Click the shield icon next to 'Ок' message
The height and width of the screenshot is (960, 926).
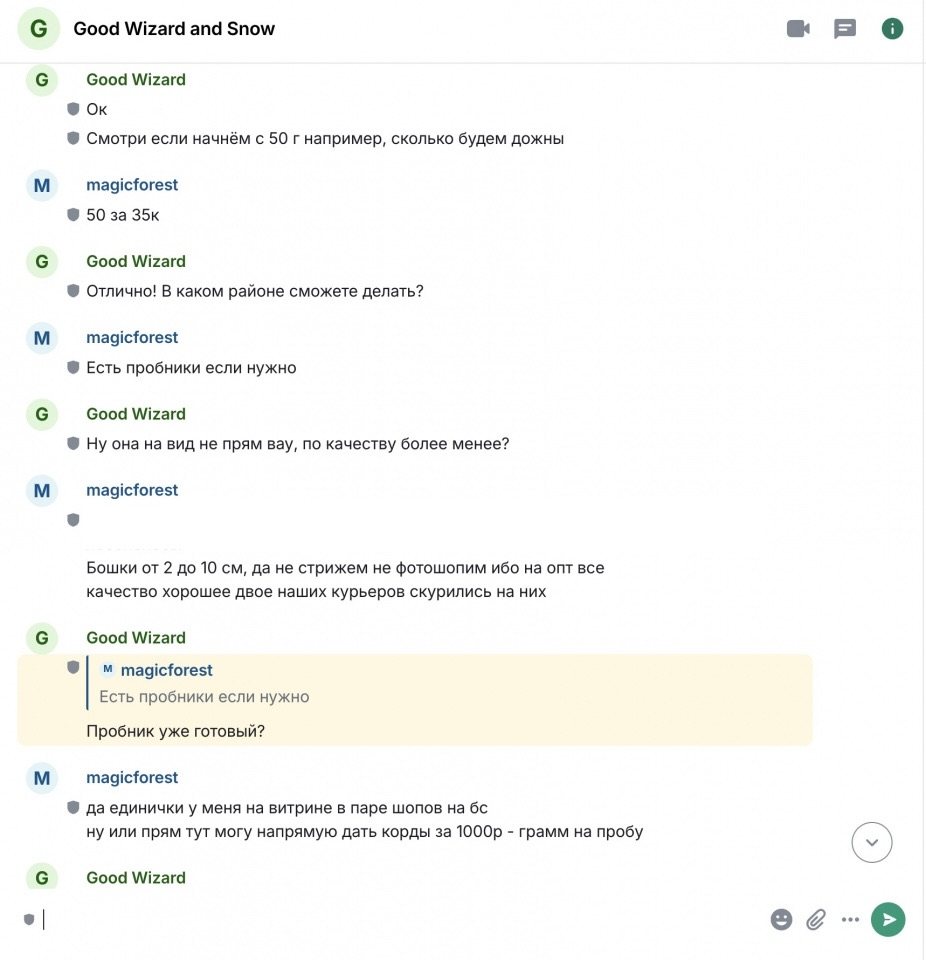click(73, 109)
